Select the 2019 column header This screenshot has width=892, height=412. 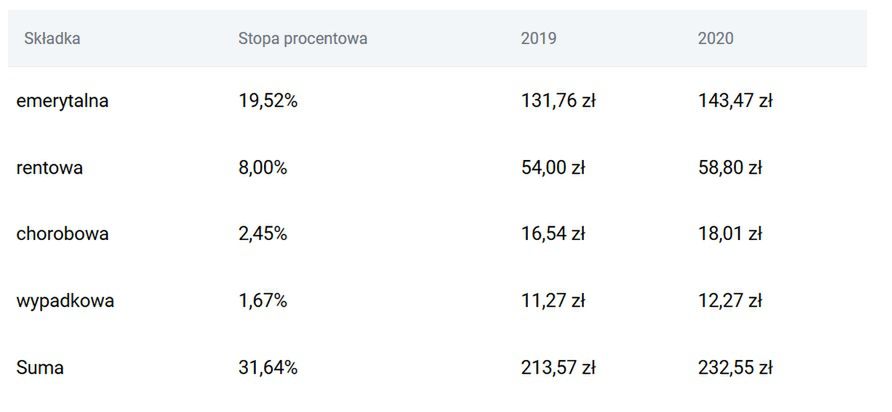tap(539, 39)
